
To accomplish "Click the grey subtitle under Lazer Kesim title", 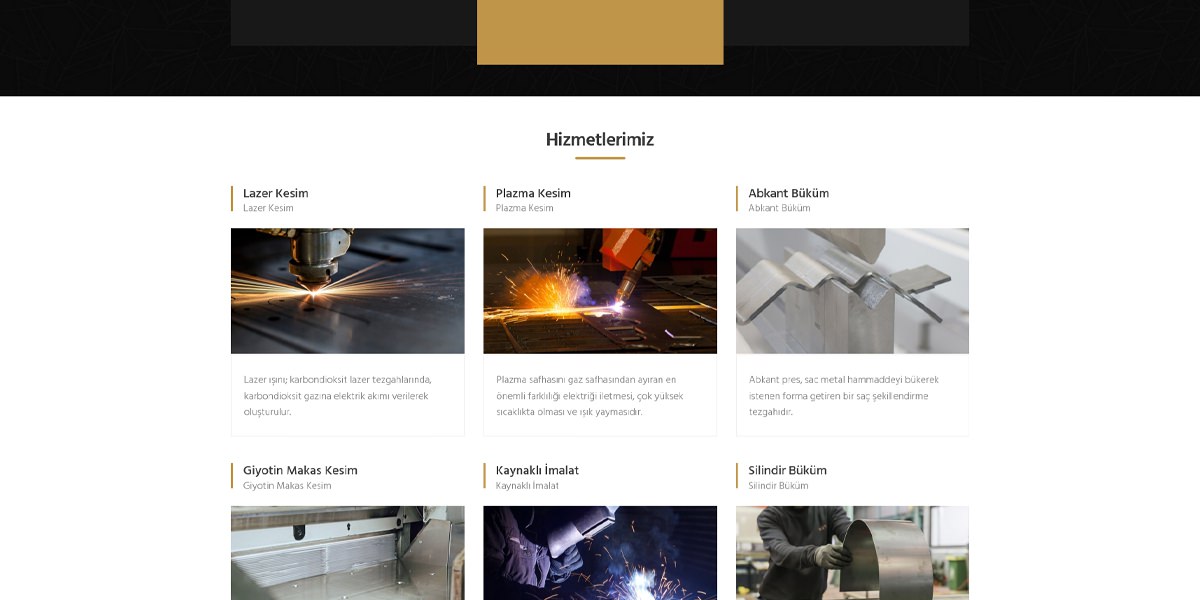I will tap(268, 208).
